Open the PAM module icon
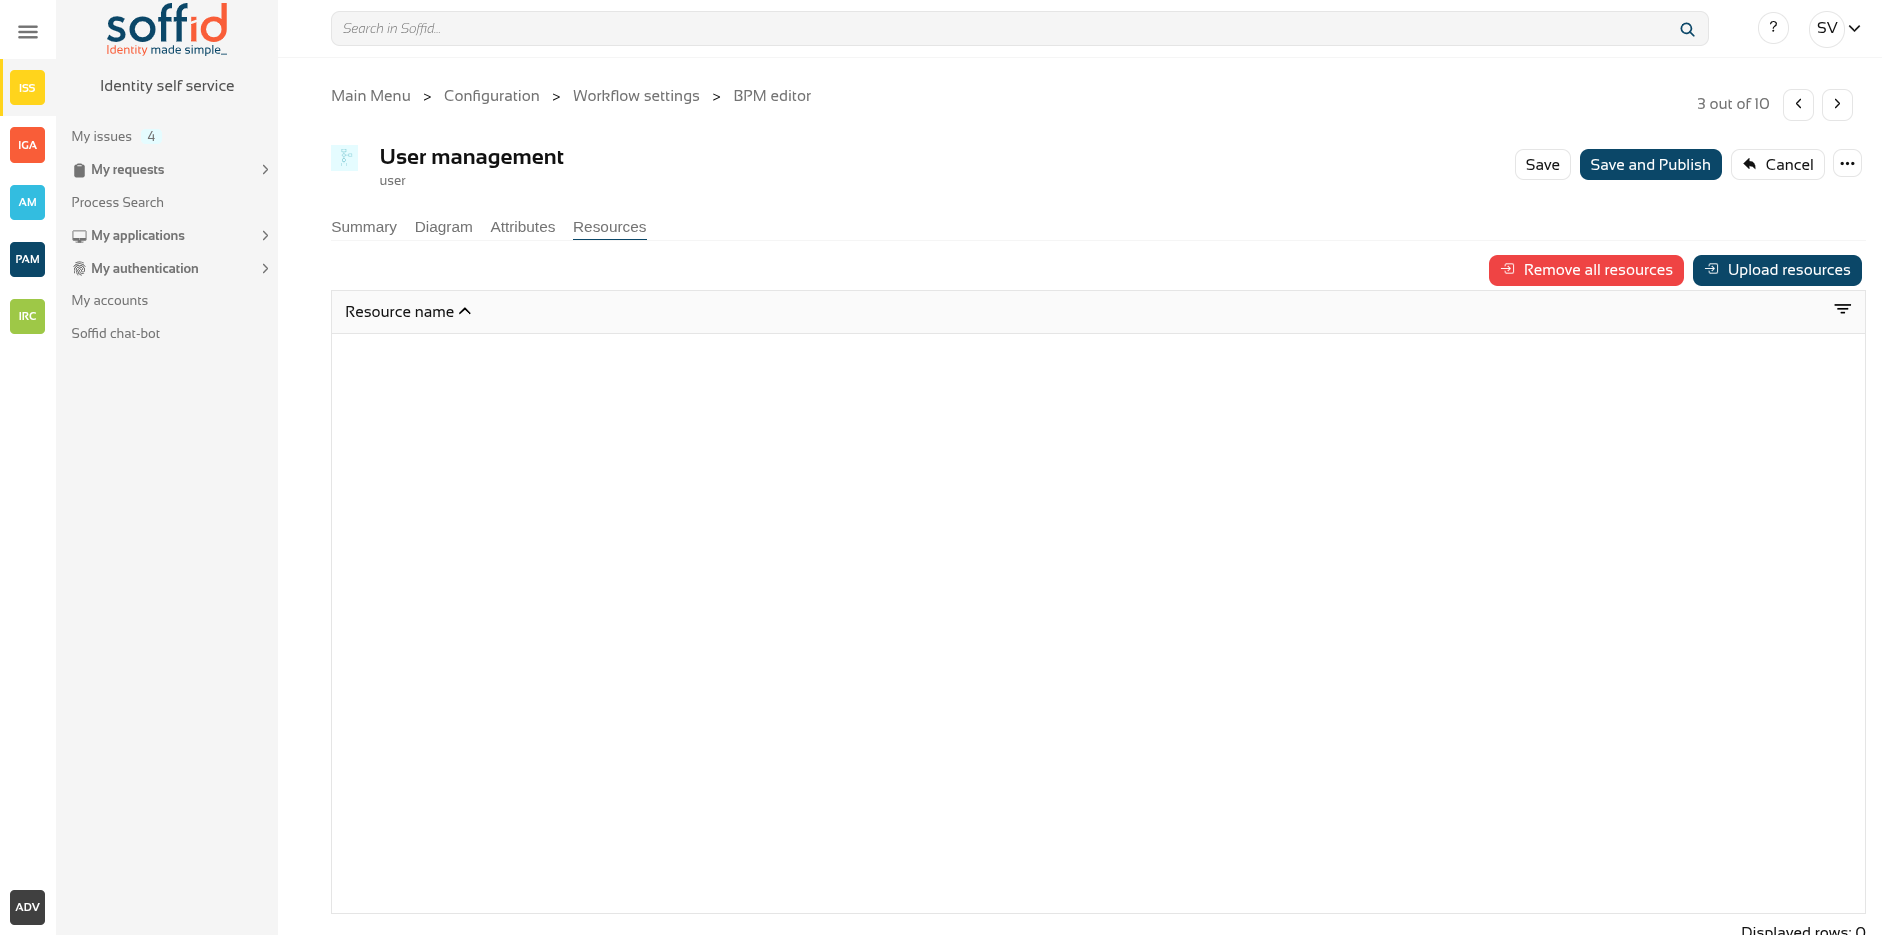 27,259
